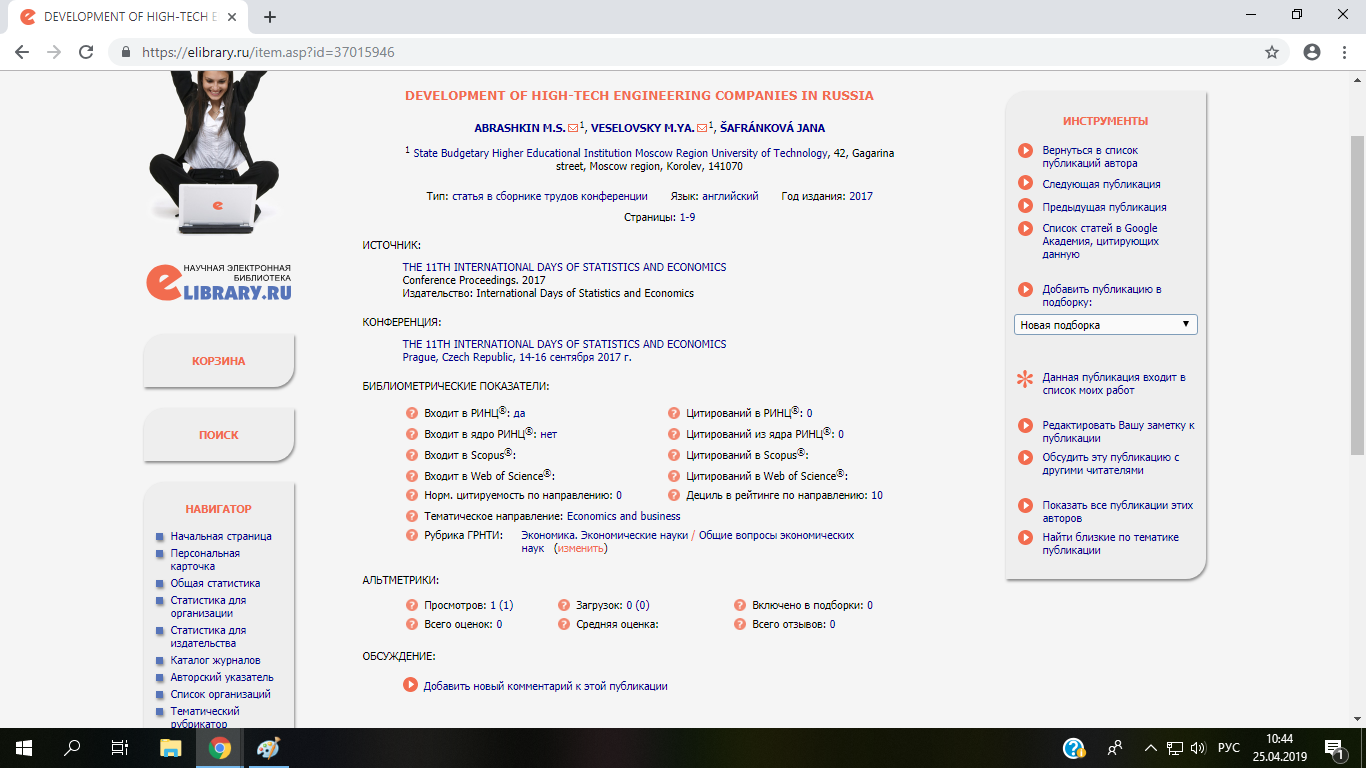Open the Новая подборка dropdown

pos(1105,325)
